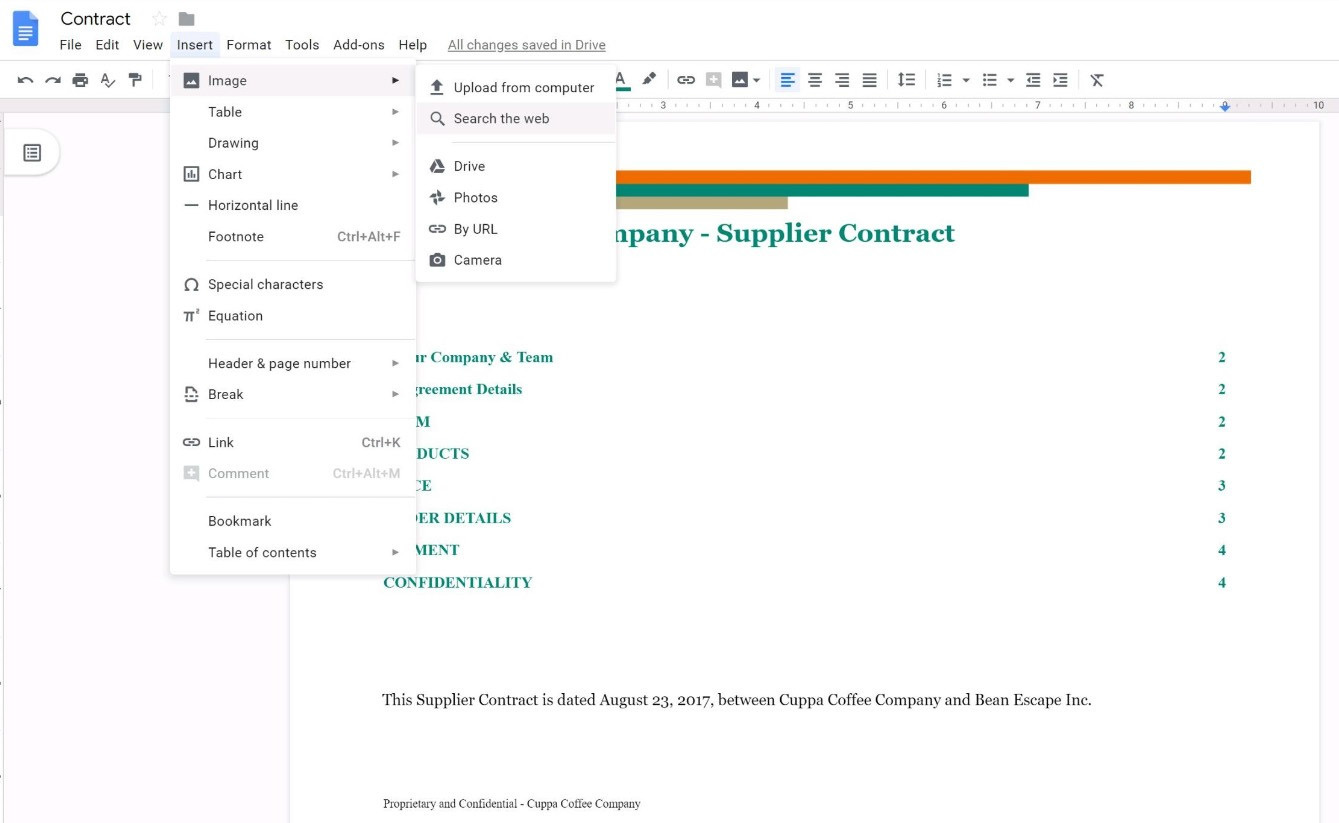Open the Google Docs home icon
1339x823 pixels.
coord(25,29)
